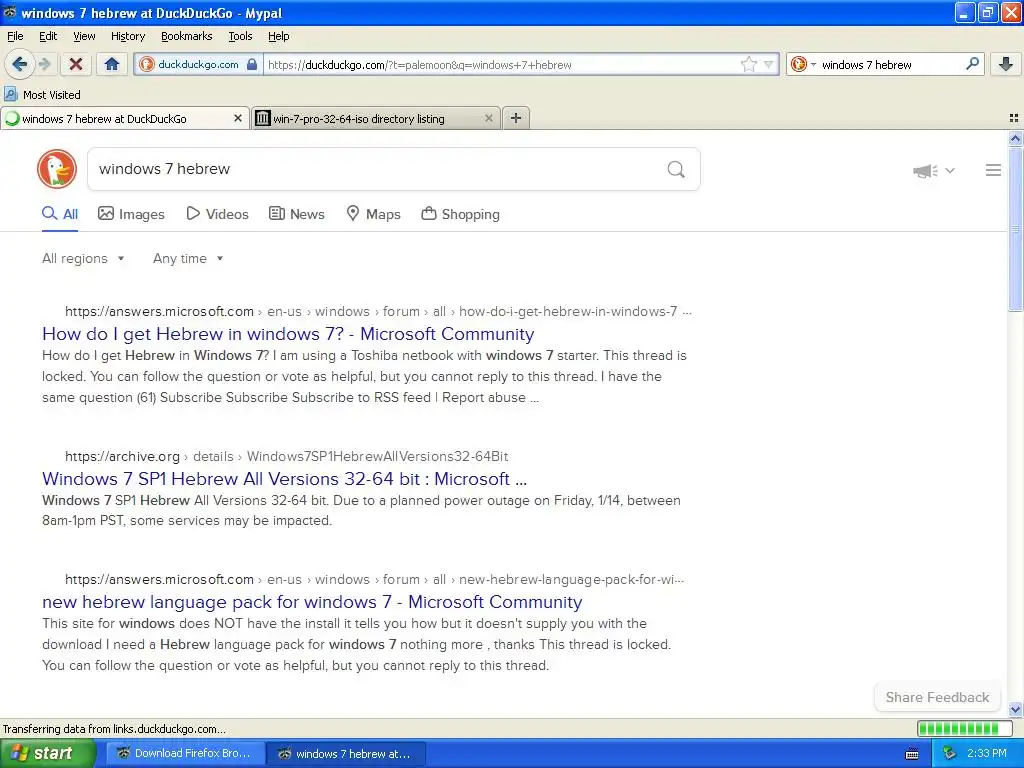Open 'Windows 7 SP1 Hebrew All Versions' result

(284, 479)
